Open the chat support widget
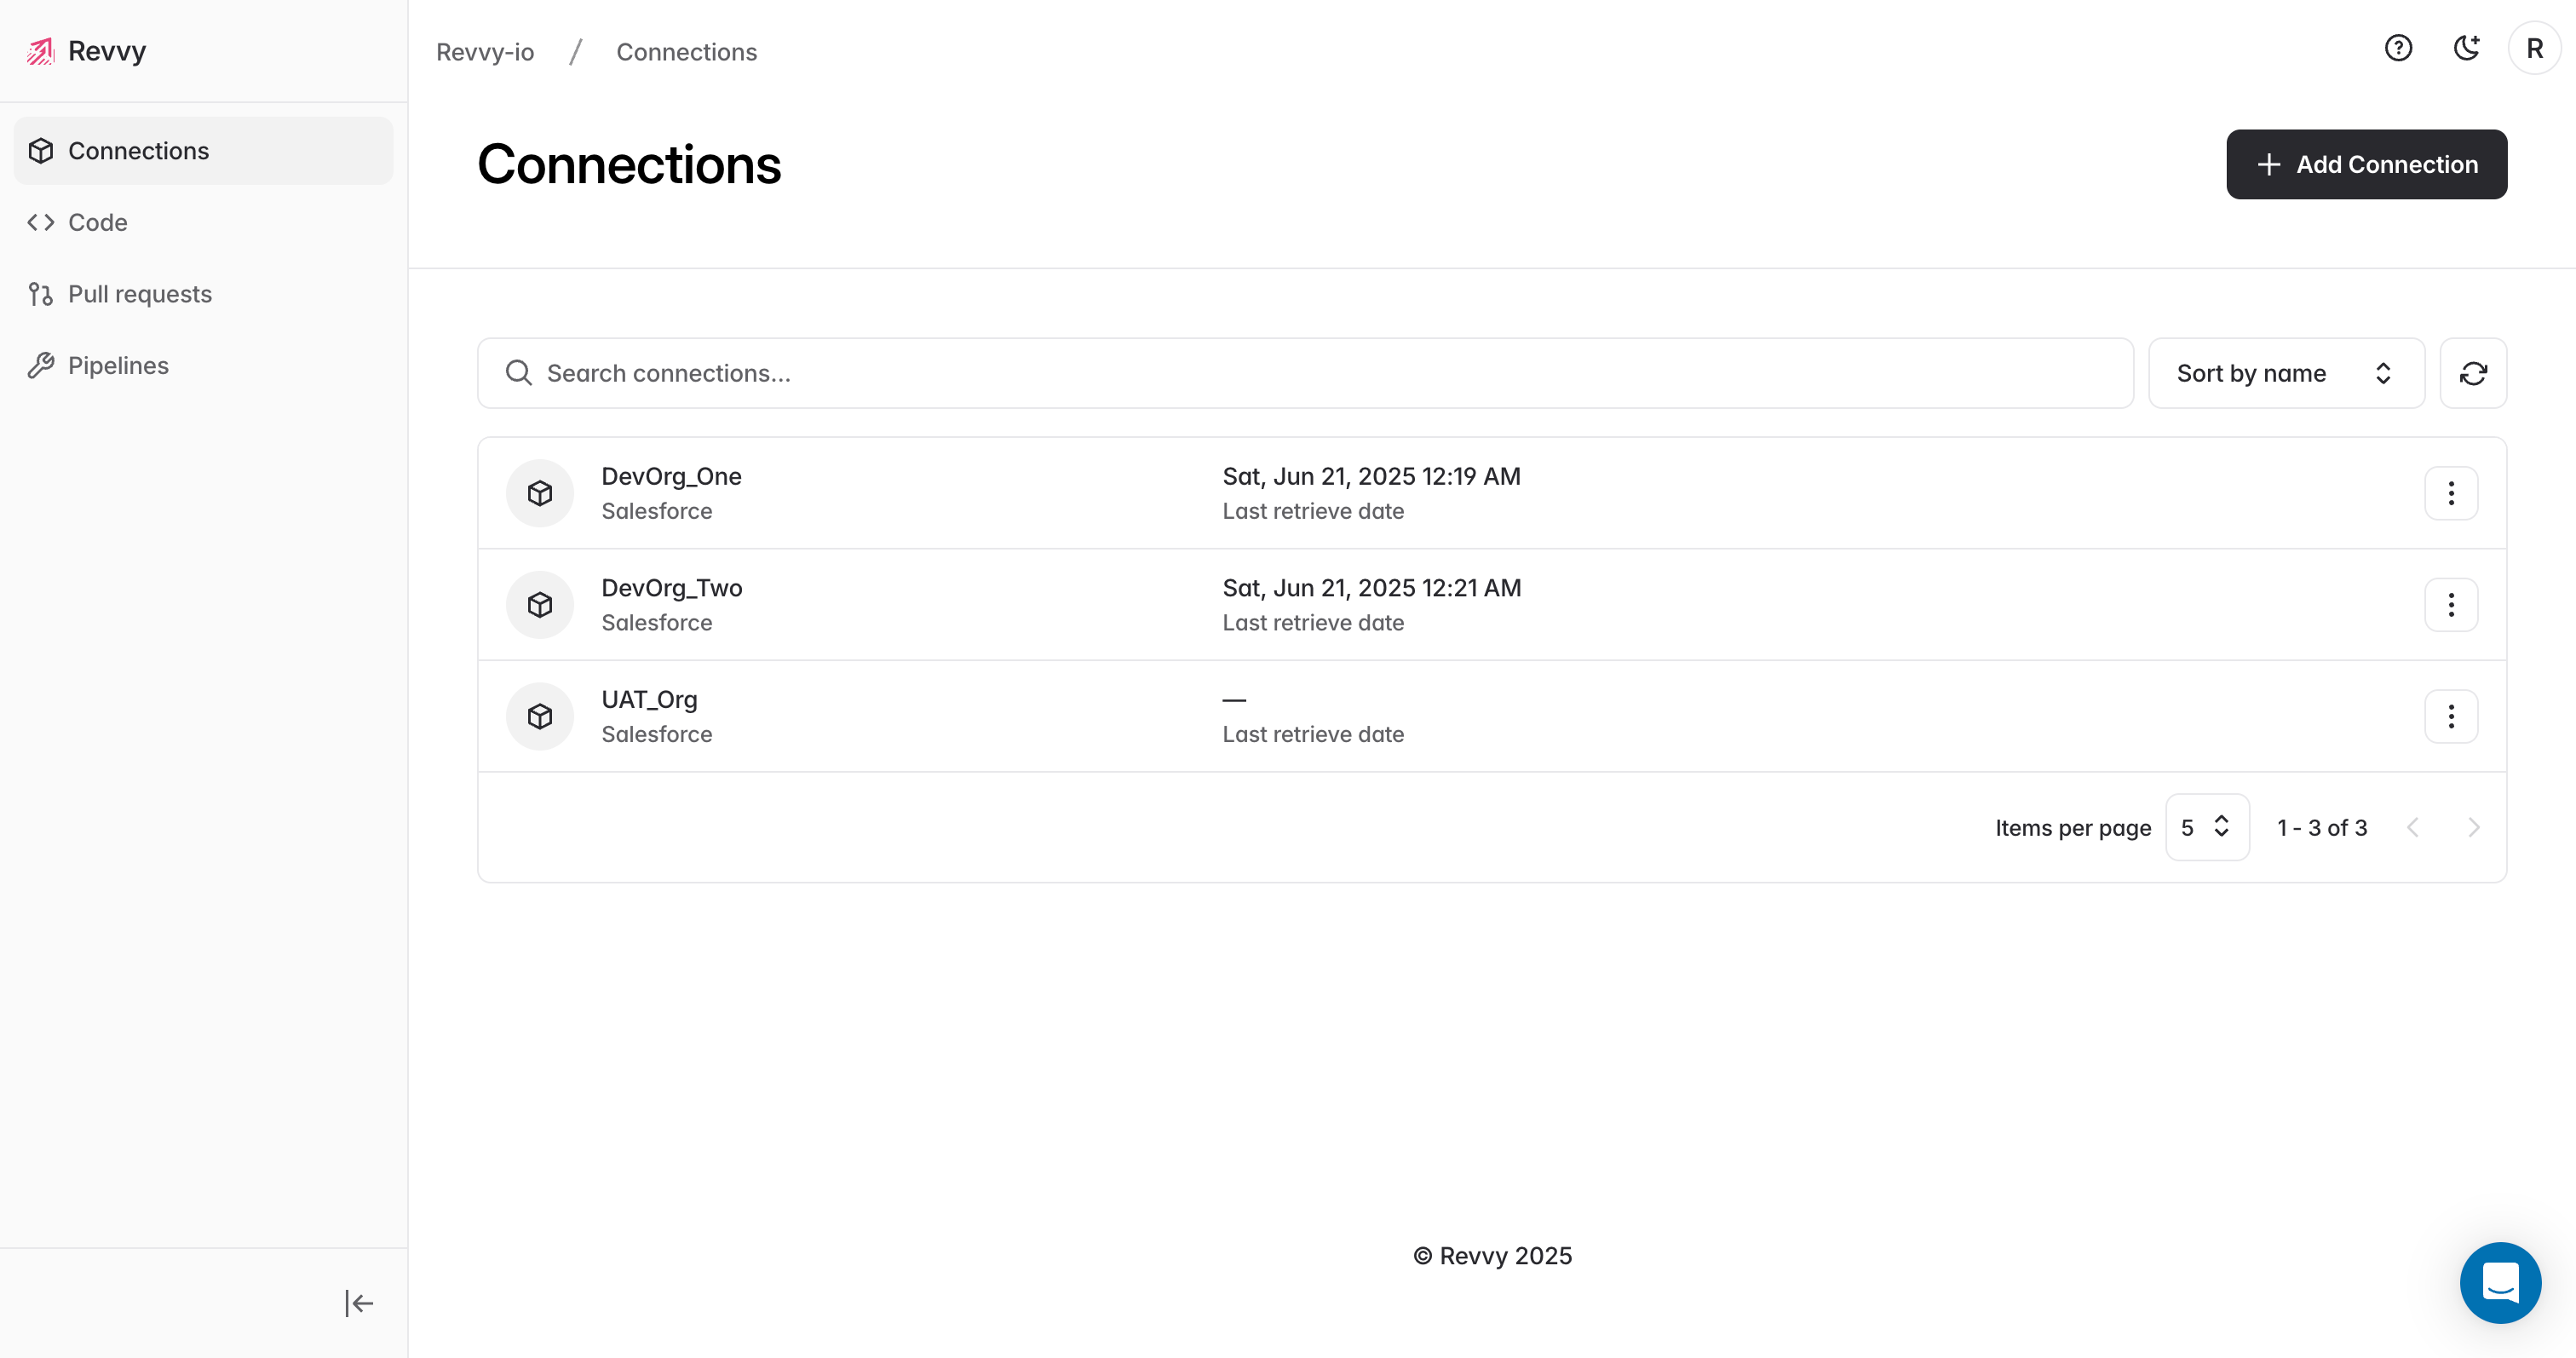This screenshot has width=2576, height=1358. pos(2500,1283)
